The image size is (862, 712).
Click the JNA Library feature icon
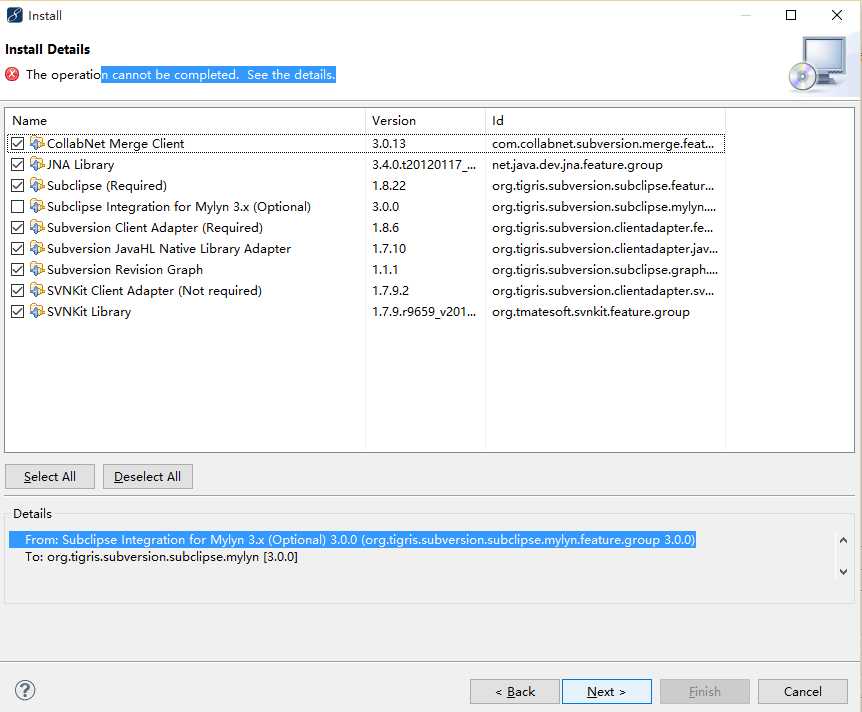click(x=37, y=164)
